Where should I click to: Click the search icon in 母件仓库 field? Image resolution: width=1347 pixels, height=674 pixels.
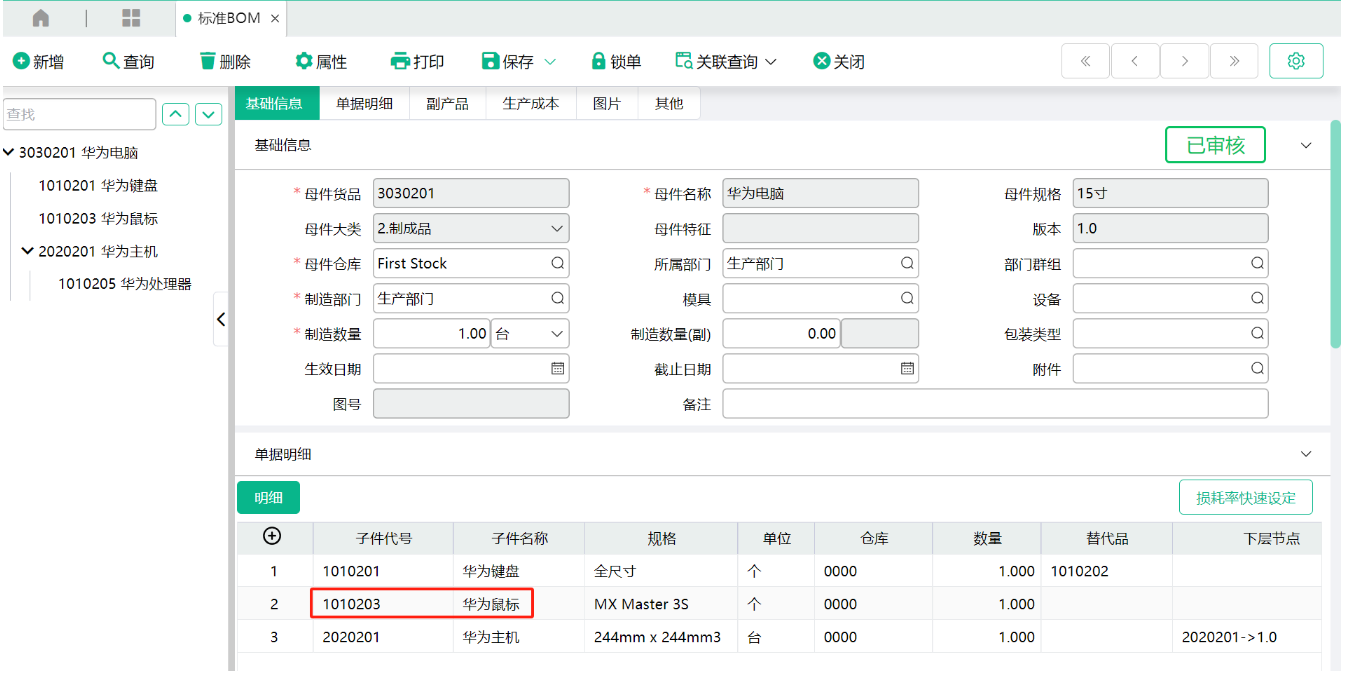click(x=557, y=264)
